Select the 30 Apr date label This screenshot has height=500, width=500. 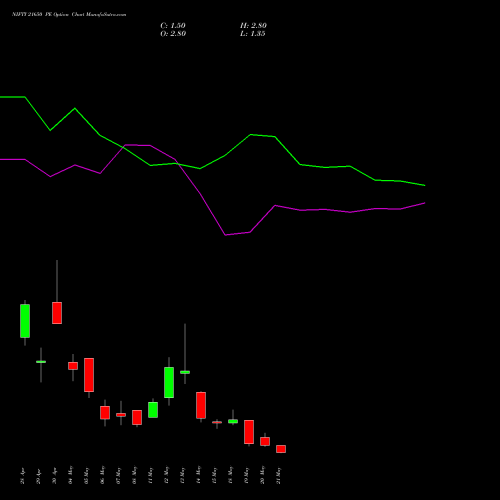click(54, 476)
